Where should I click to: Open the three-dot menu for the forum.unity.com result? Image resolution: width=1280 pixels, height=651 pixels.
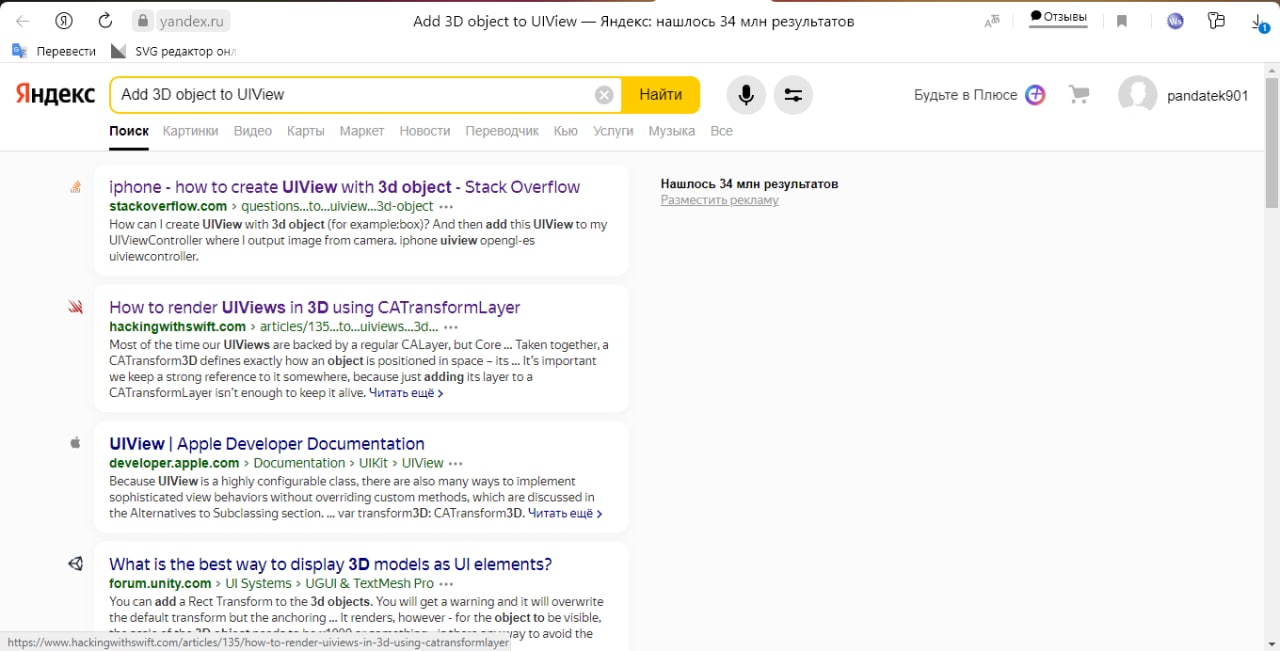coord(446,584)
